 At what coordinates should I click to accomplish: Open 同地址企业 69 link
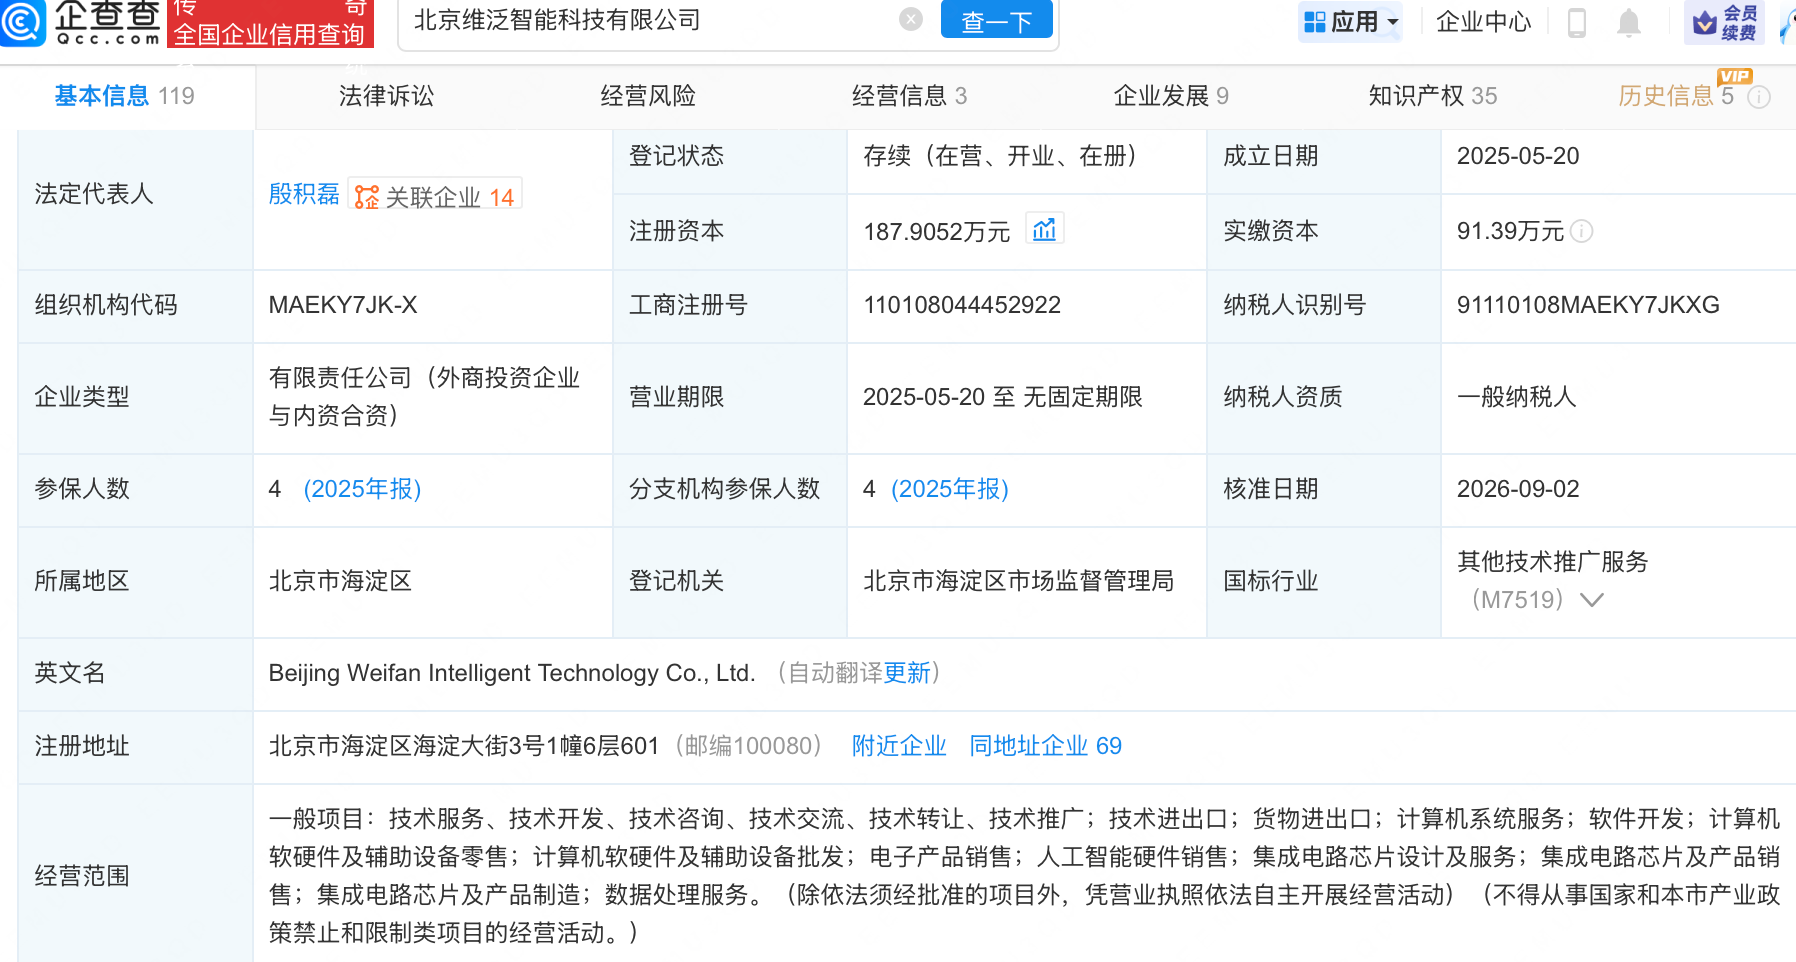click(x=1045, y=746)
